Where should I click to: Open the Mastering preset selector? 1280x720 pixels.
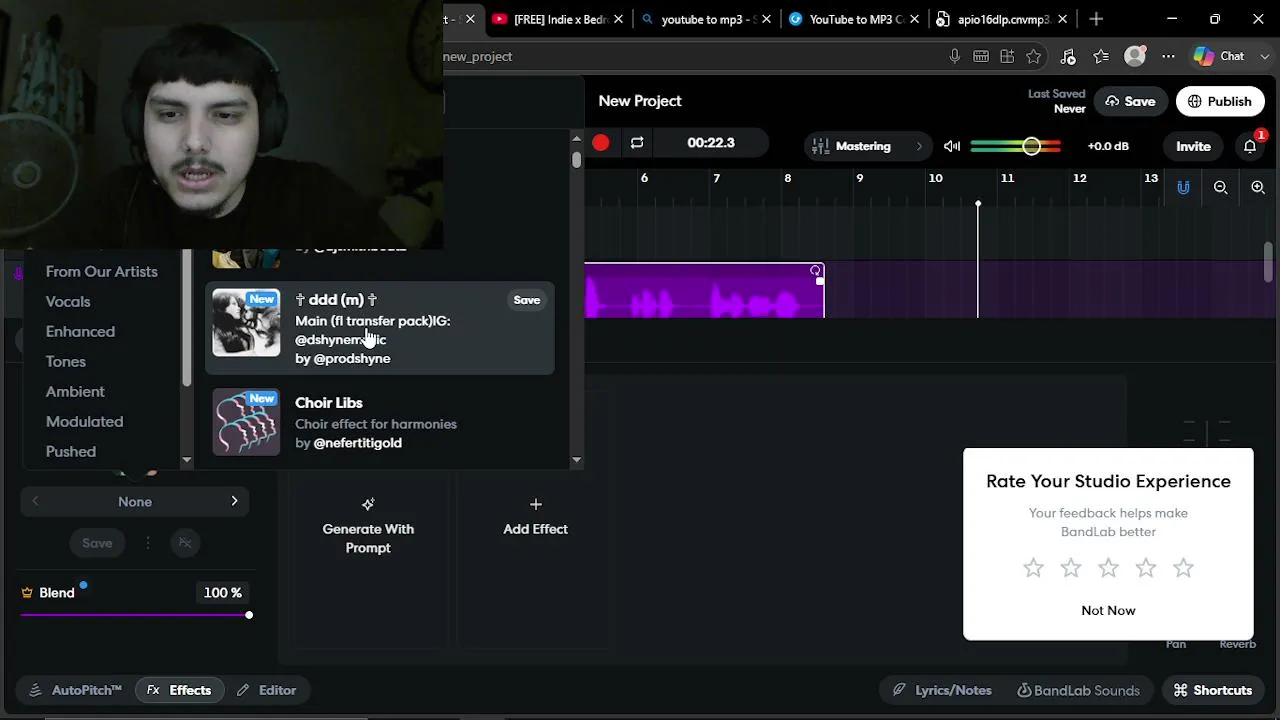[867, 146]
